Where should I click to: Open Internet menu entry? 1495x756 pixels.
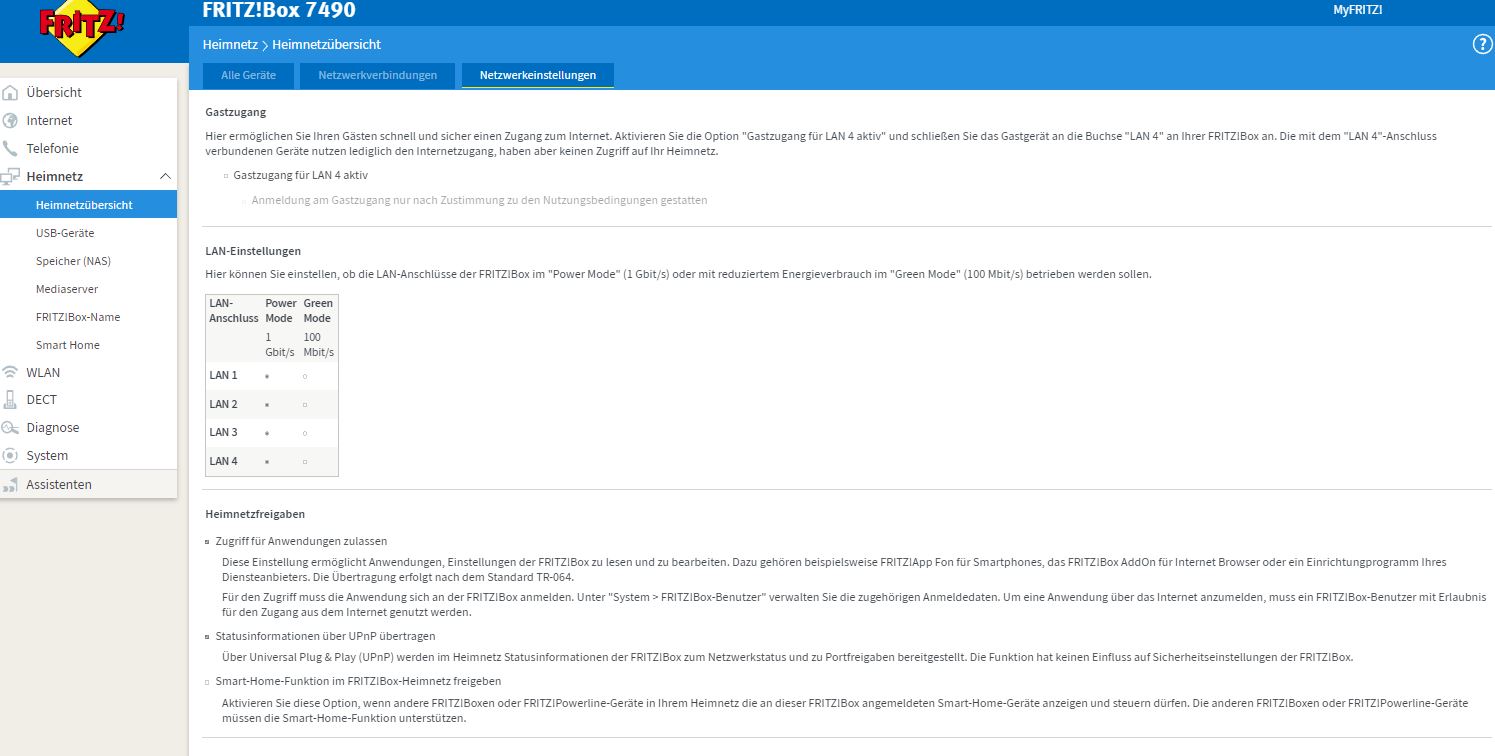coord(50,121)
